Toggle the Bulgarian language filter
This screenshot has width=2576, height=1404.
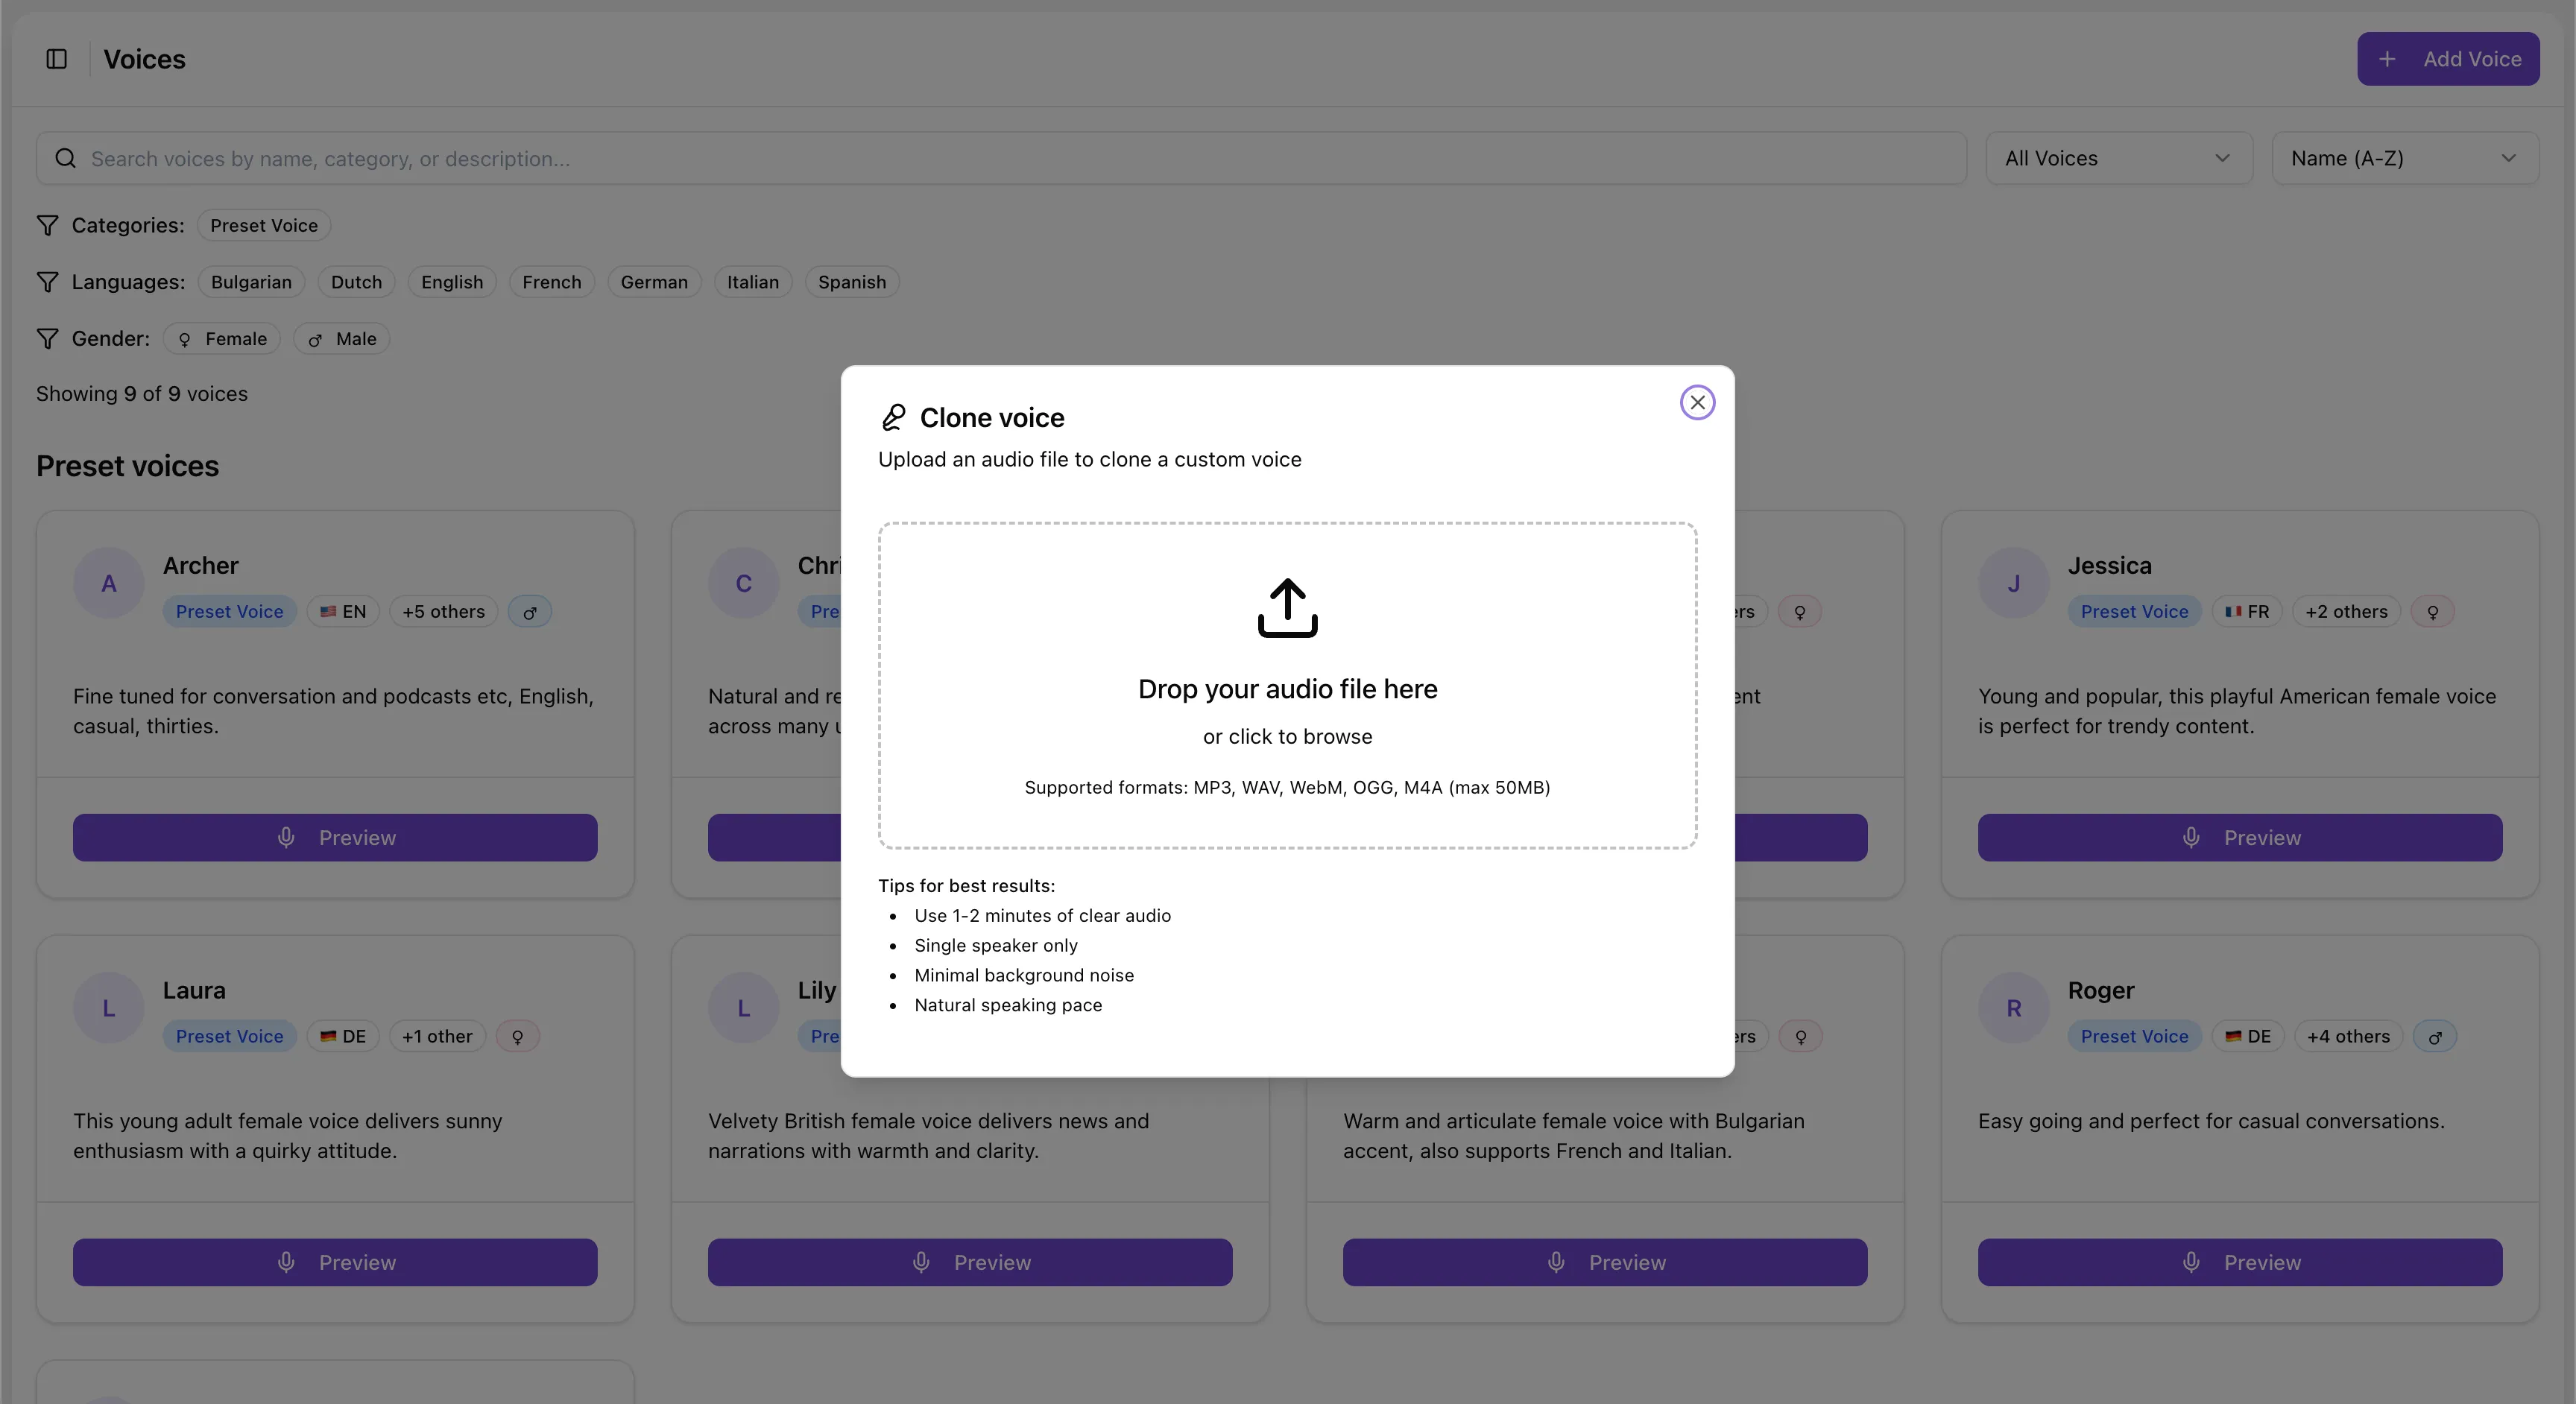(x=251, y=283)
